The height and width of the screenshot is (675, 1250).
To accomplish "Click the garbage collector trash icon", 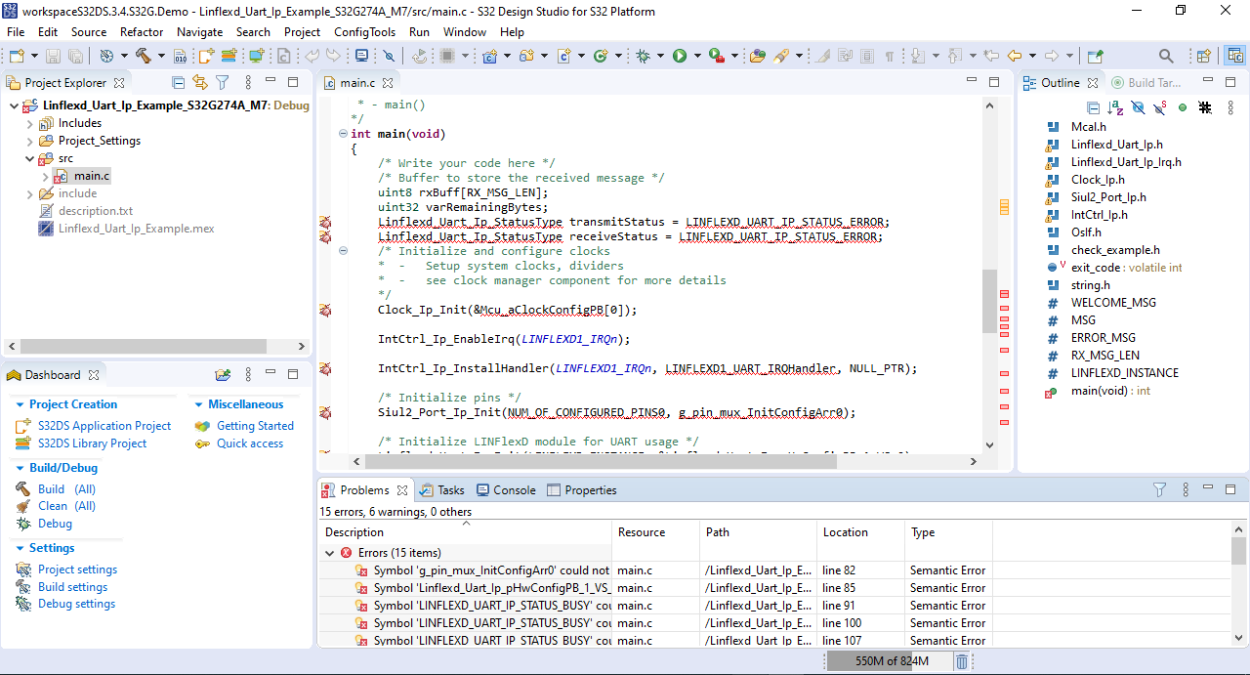I will [962, 661].
